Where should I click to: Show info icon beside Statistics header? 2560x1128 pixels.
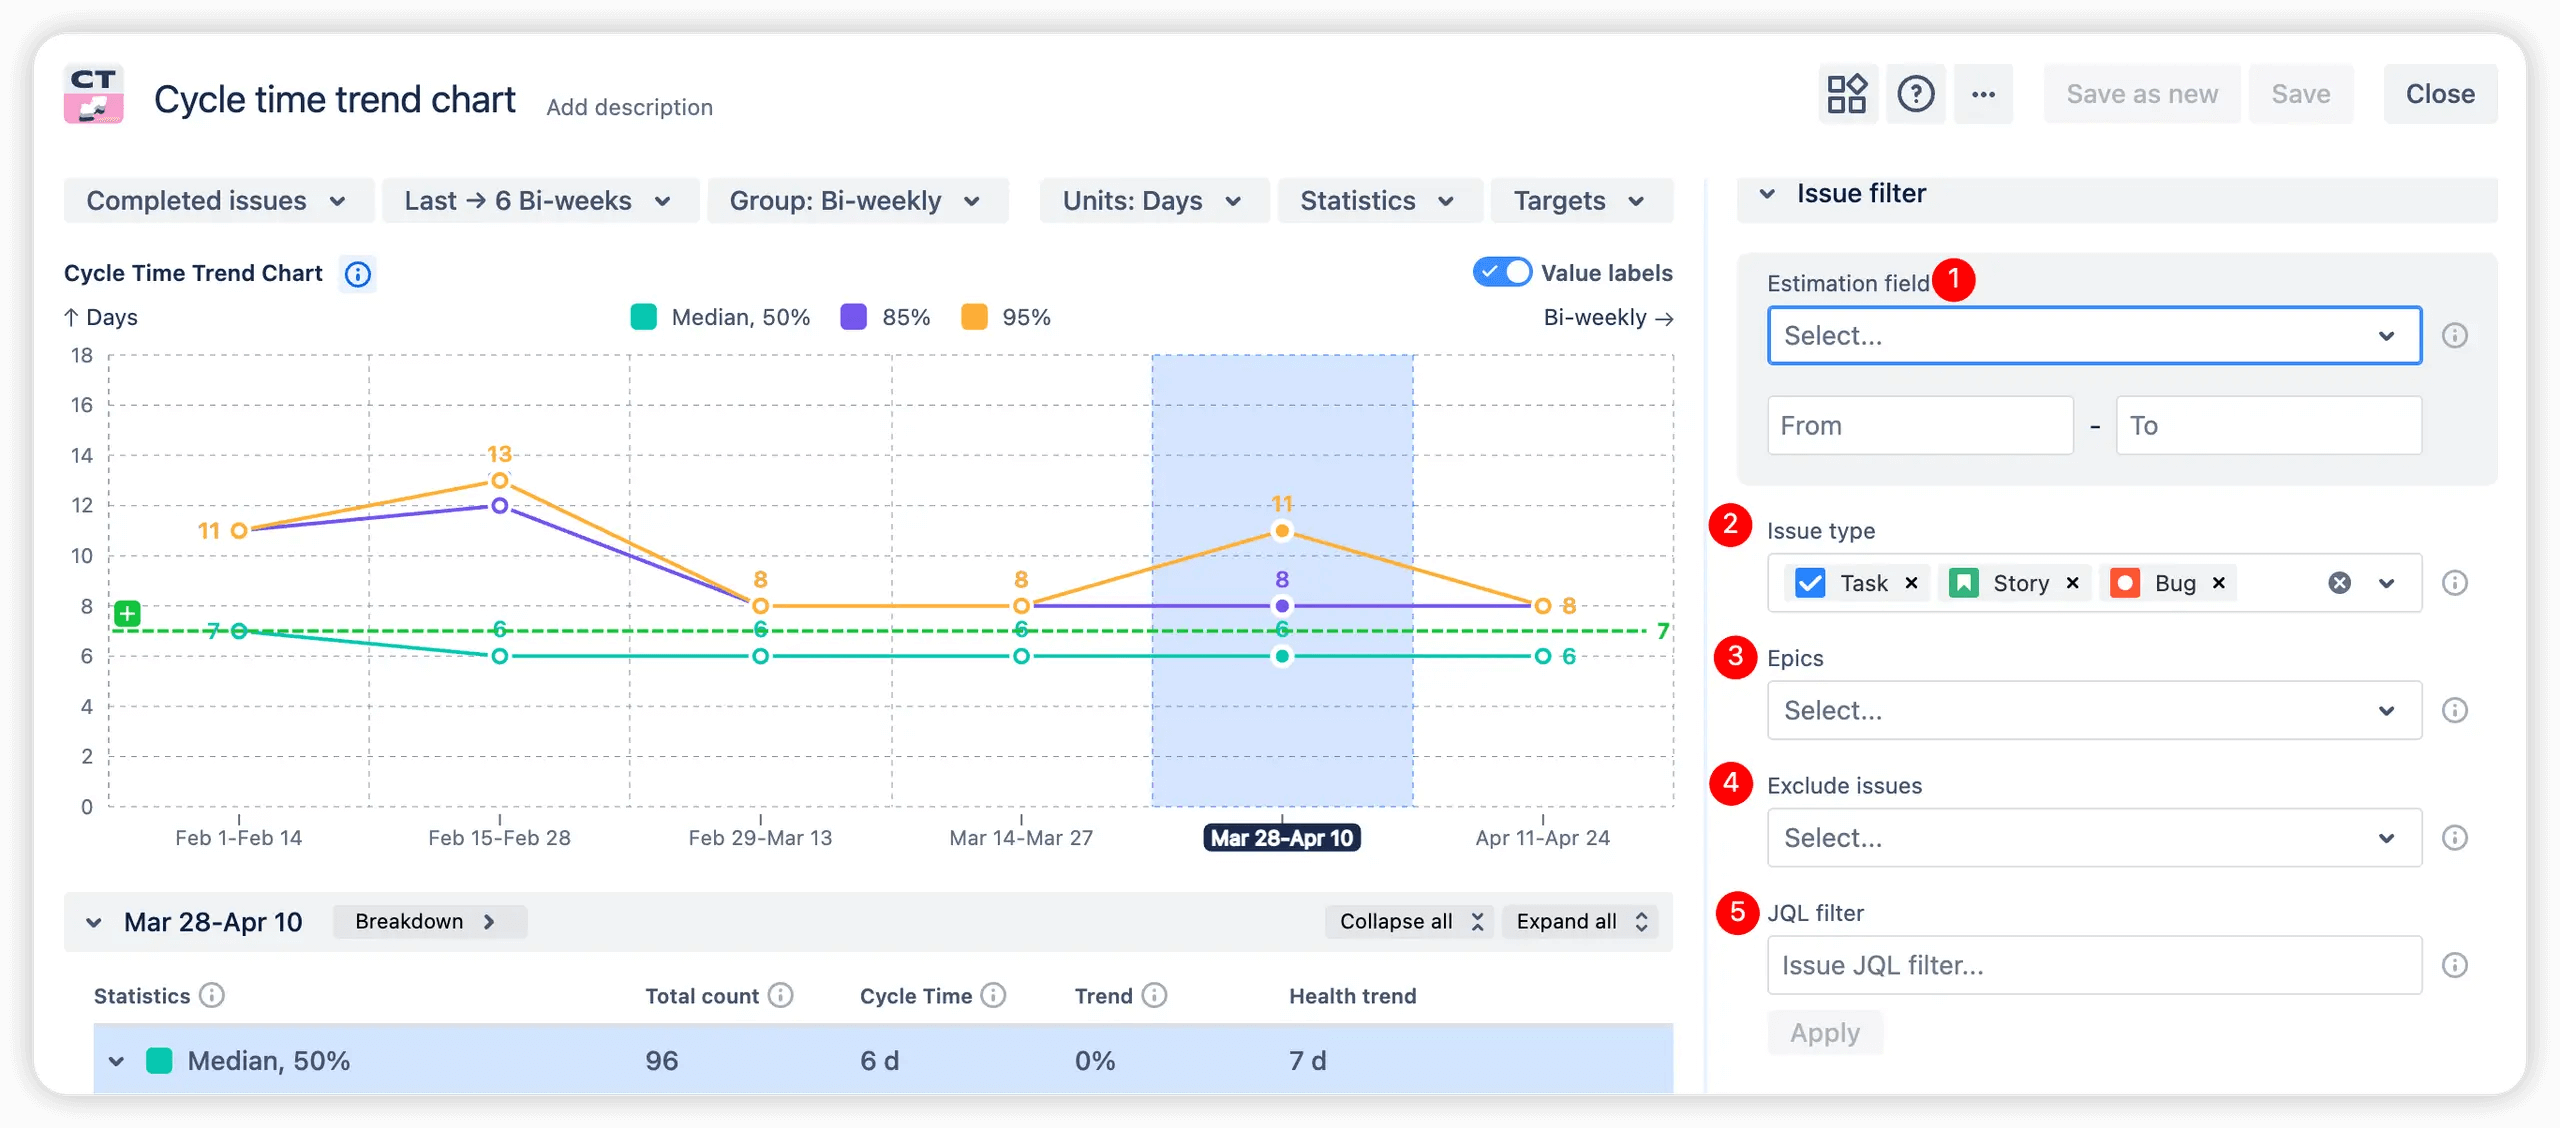tap(211, 995)
